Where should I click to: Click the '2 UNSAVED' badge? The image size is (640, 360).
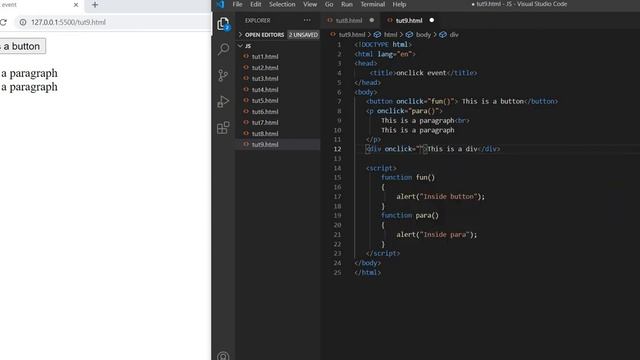(303, 35)
